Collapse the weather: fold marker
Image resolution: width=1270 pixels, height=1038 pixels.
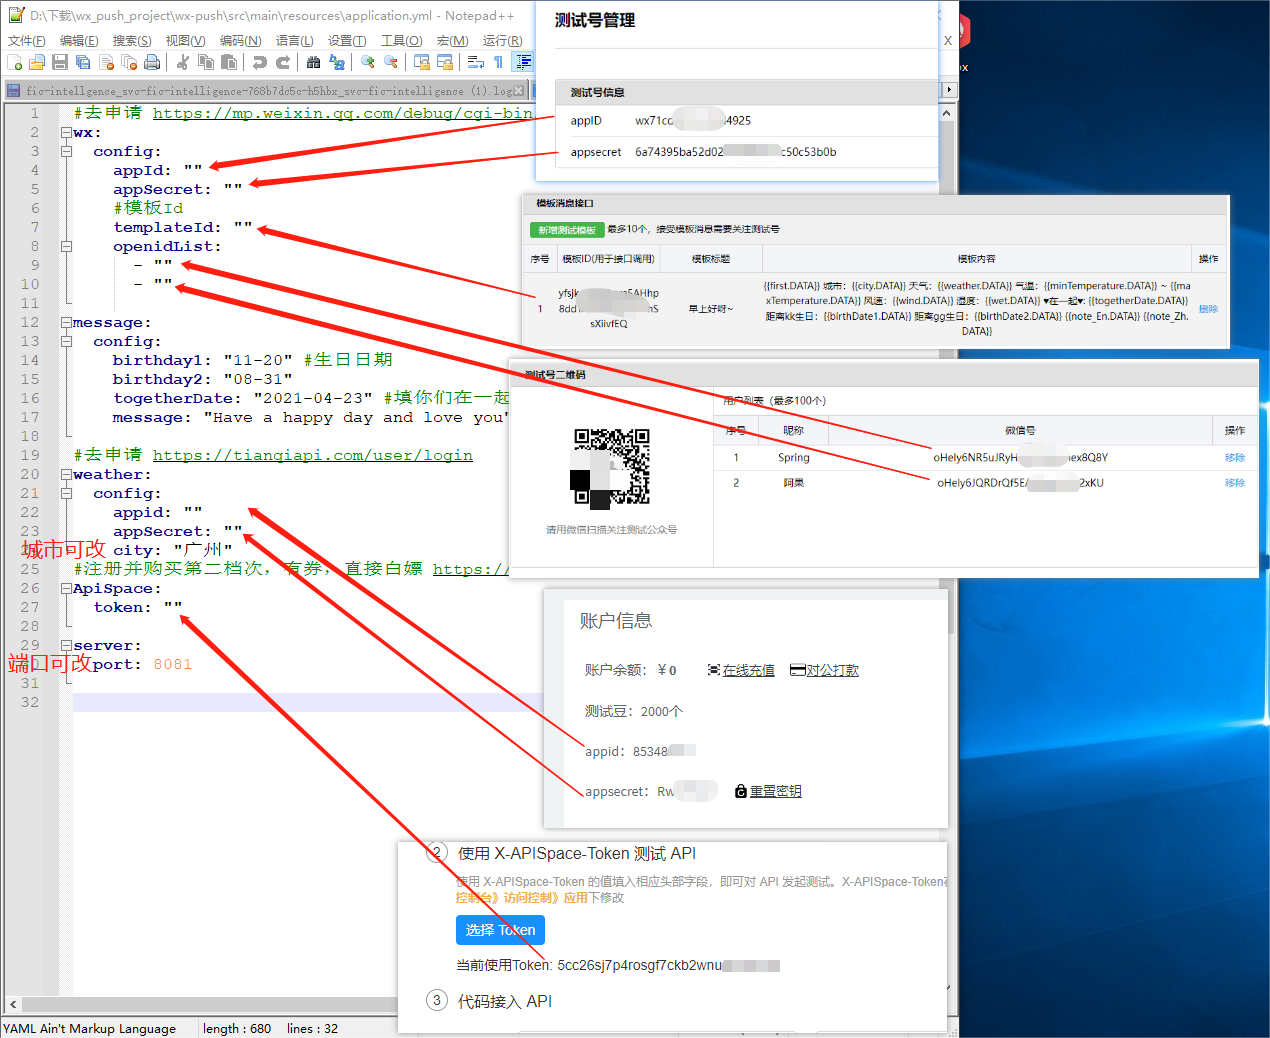point(66,474)
